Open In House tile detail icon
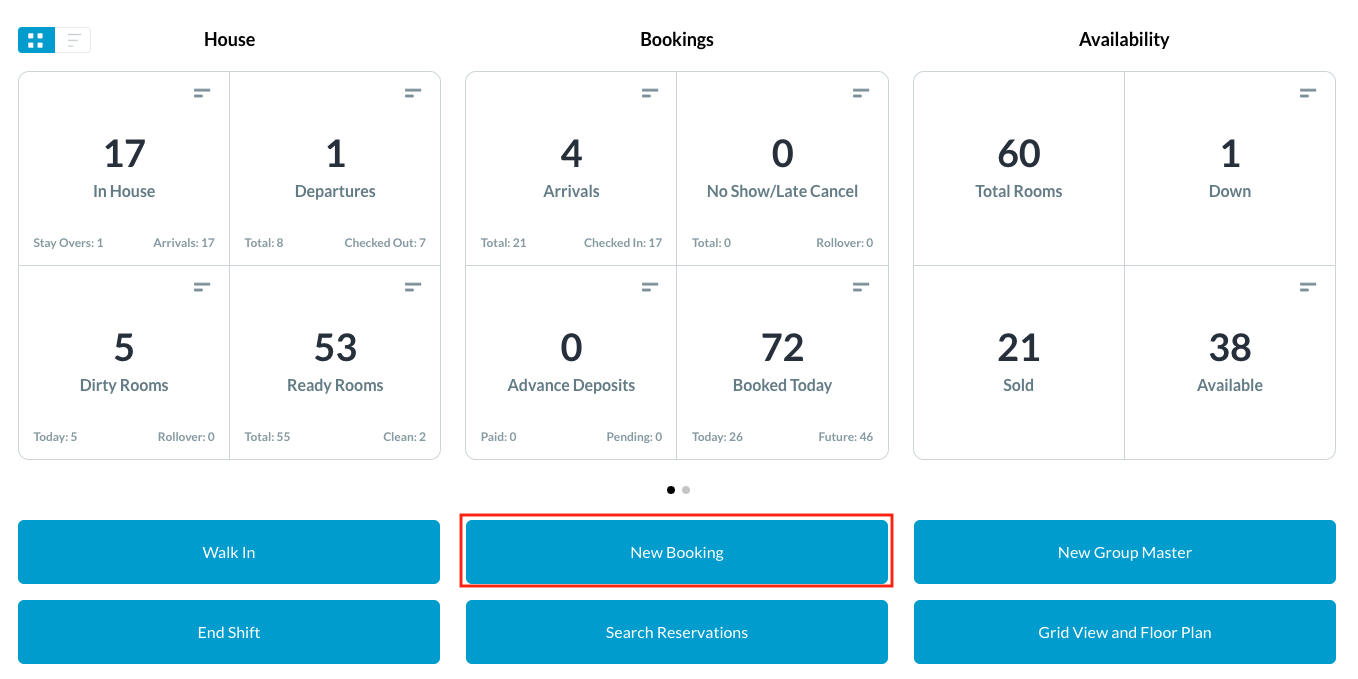The image size is (1358, 679). [x=202, y=93]
